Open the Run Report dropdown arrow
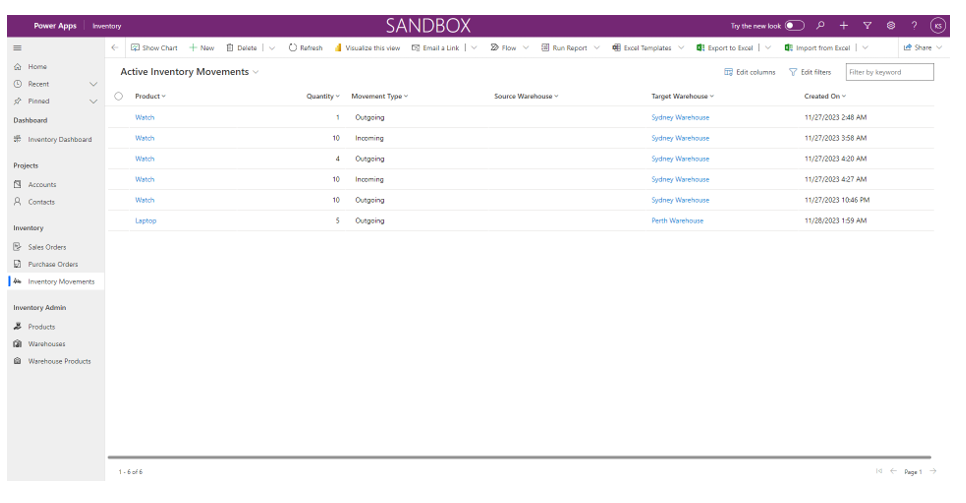 coord(597,48)
